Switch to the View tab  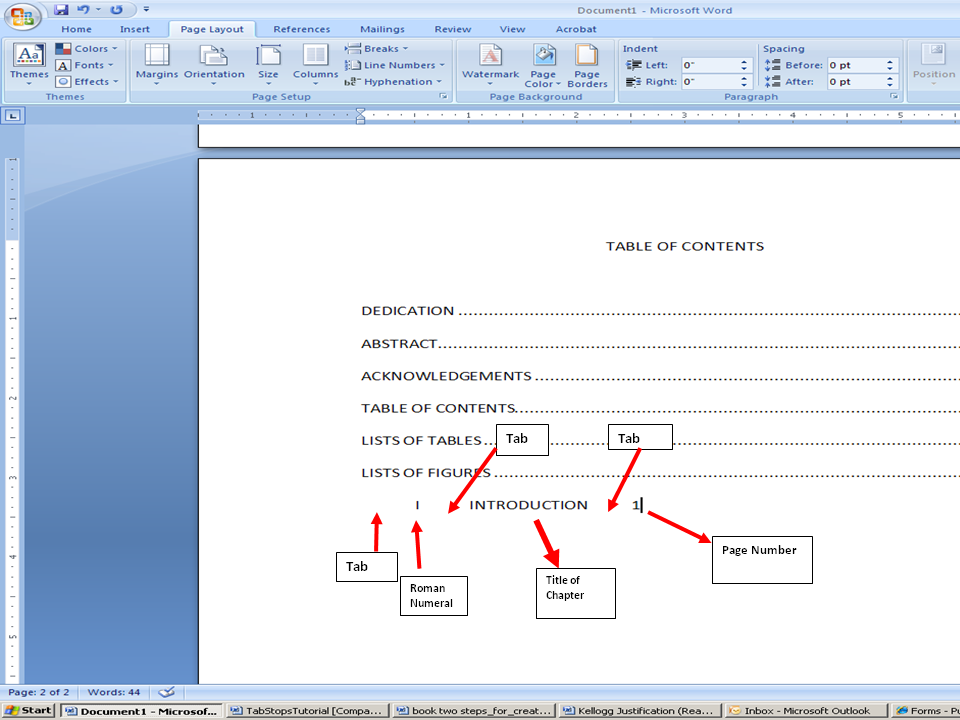(512, 29)
